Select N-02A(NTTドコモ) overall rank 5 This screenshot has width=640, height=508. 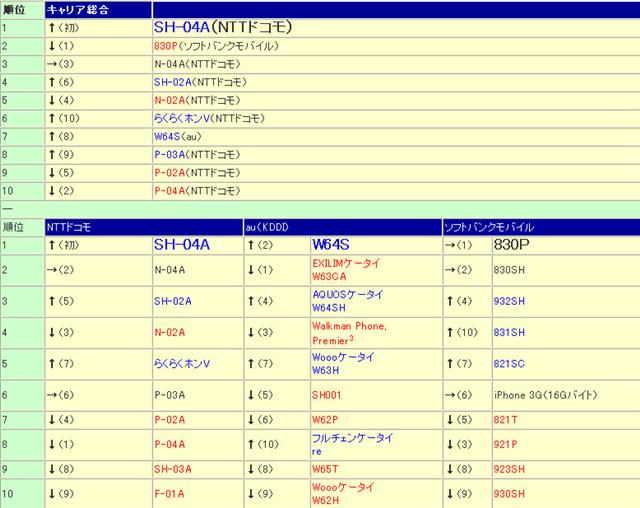(197, 100)
